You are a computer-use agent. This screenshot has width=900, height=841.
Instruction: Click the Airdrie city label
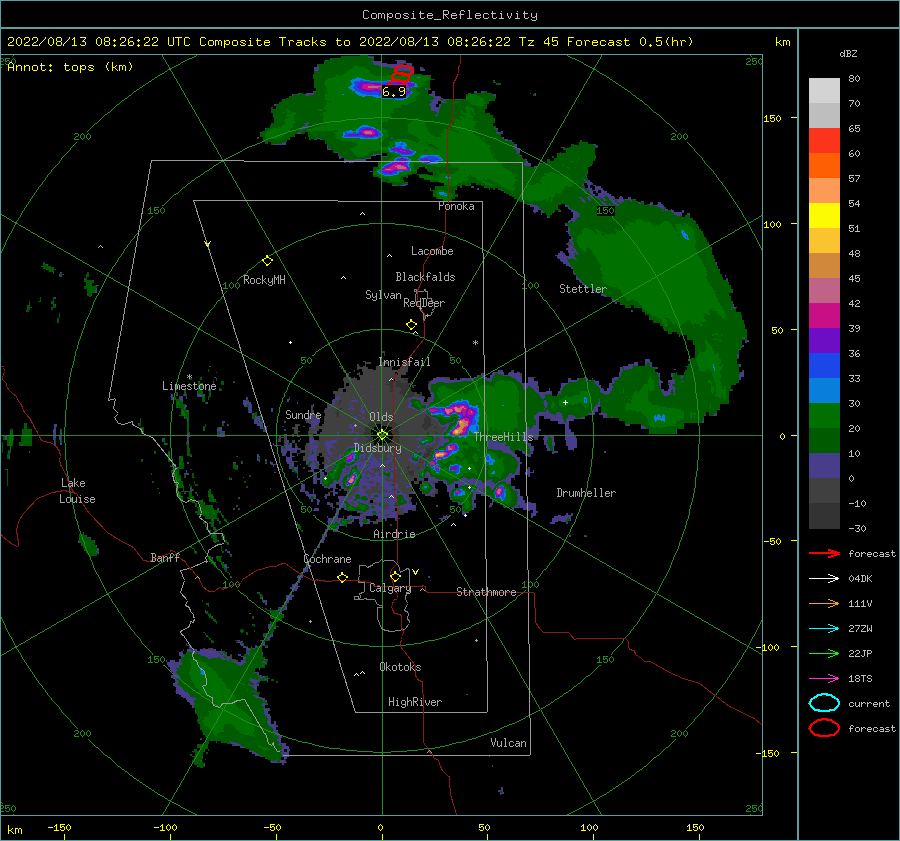[x=394, y=534]
